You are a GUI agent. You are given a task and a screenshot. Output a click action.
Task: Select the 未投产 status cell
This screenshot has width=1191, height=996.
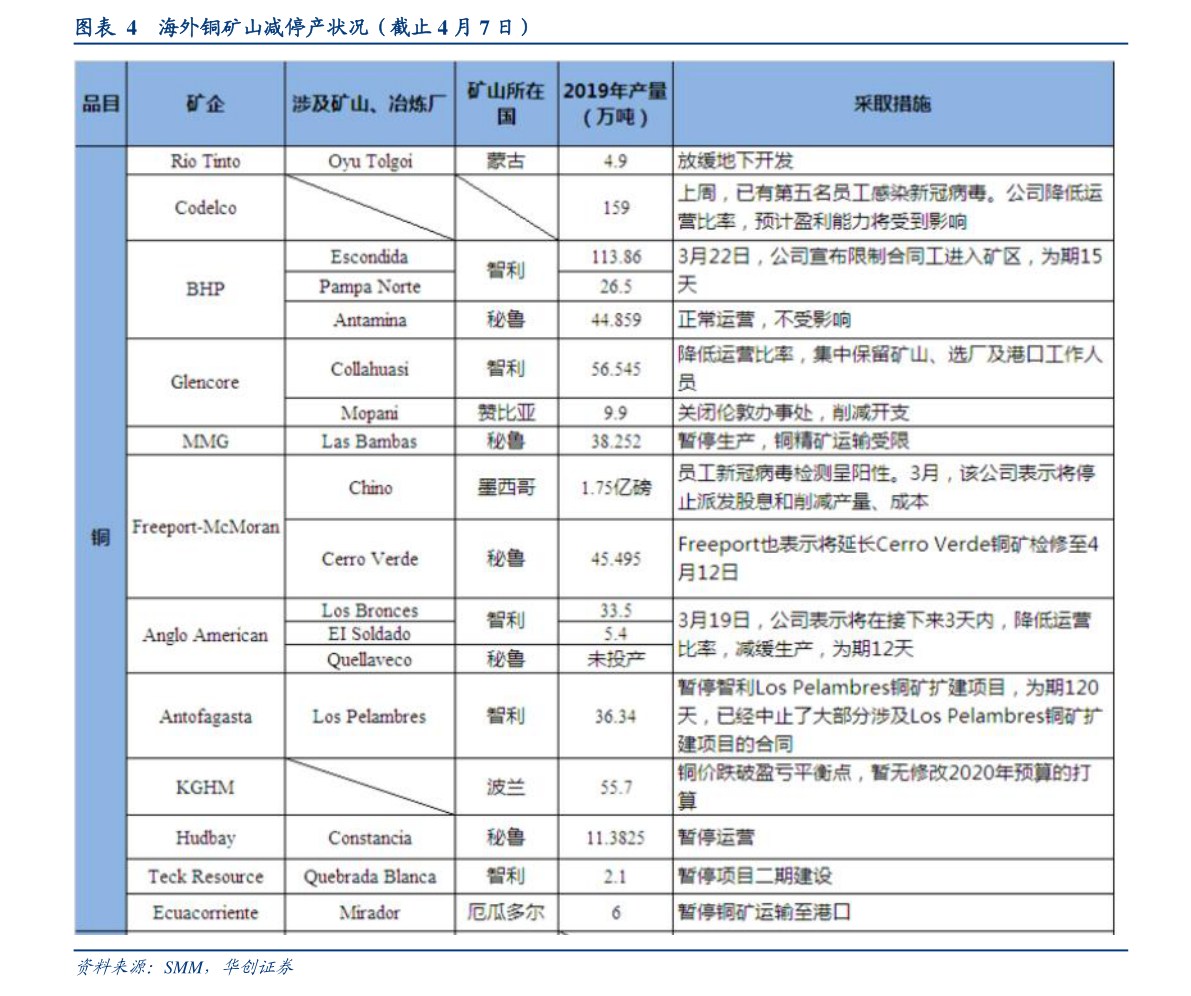coord(615,659)
